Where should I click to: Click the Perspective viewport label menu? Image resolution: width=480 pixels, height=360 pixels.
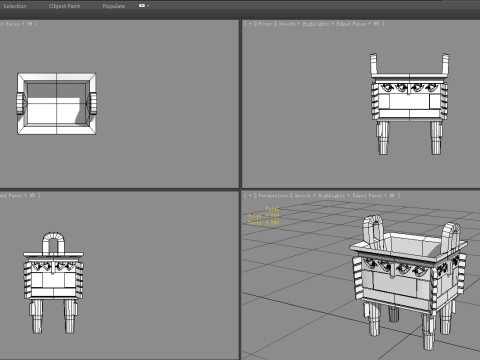coord(273,195)
